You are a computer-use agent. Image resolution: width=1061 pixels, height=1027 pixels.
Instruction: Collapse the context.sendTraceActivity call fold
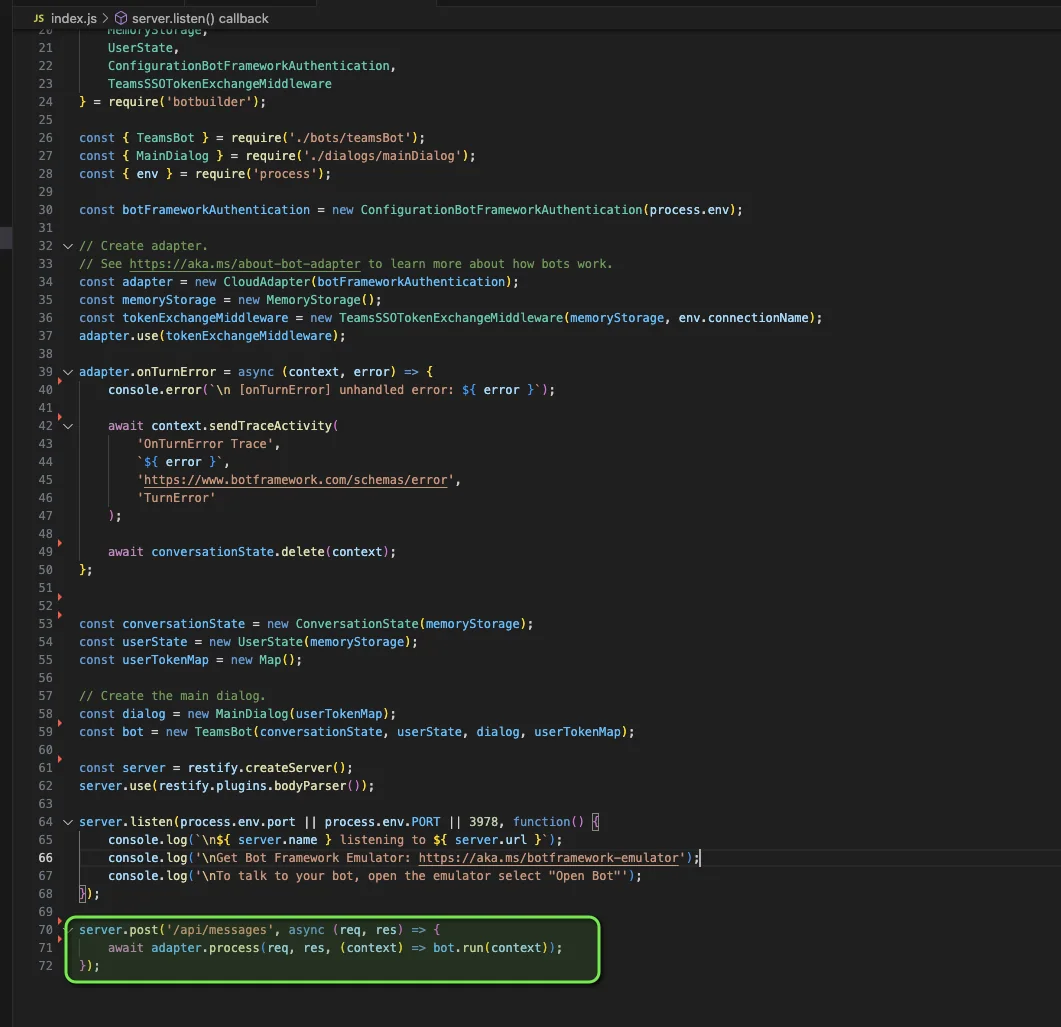pyautogui.click(x=68, y=426)
